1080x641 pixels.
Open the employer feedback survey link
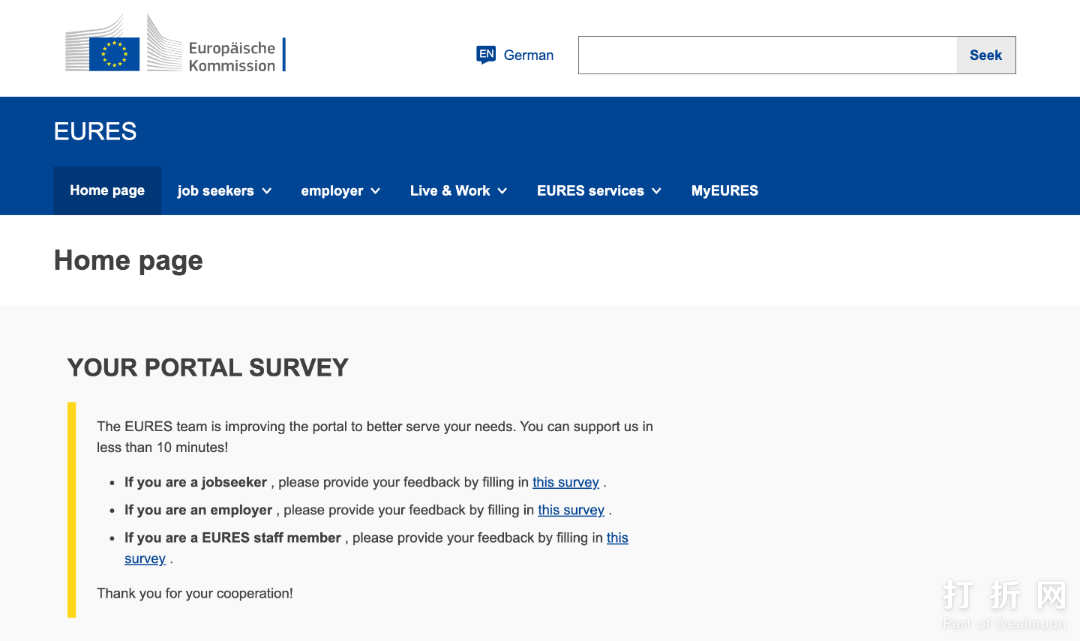coord(571,510)
